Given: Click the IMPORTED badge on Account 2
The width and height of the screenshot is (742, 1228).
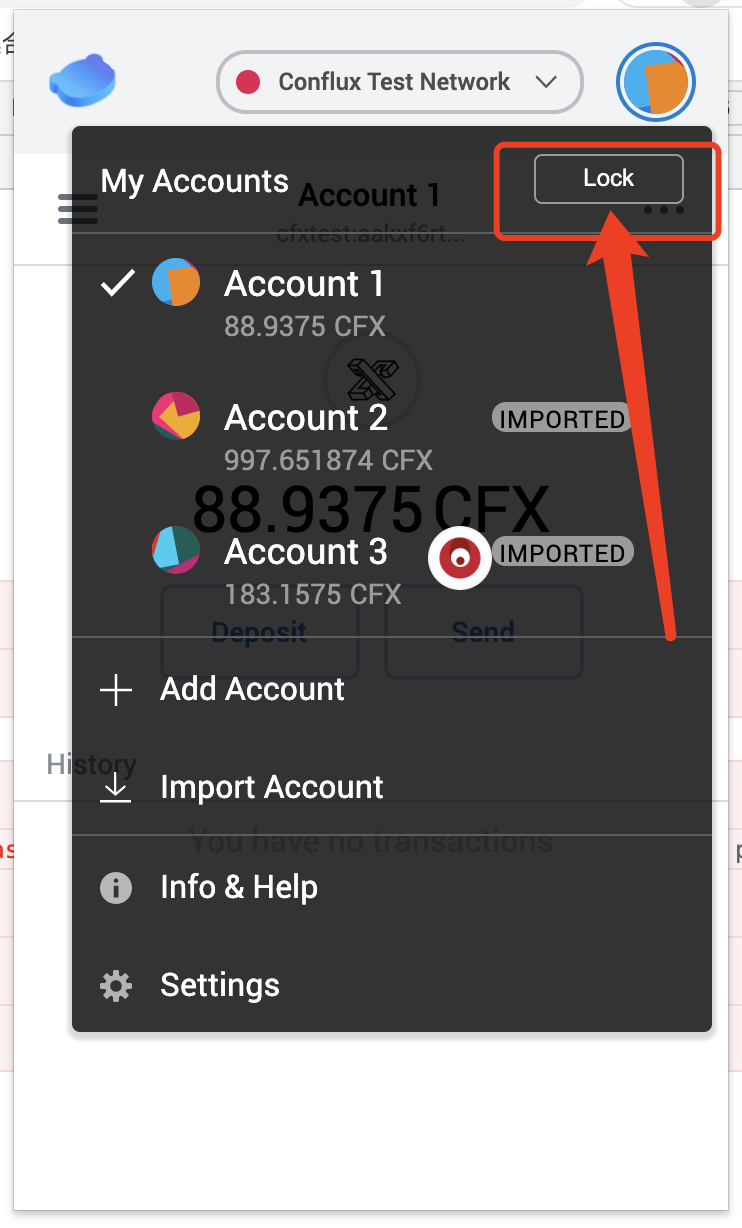Looking at the screenshot, I should (x=561, y=419).
